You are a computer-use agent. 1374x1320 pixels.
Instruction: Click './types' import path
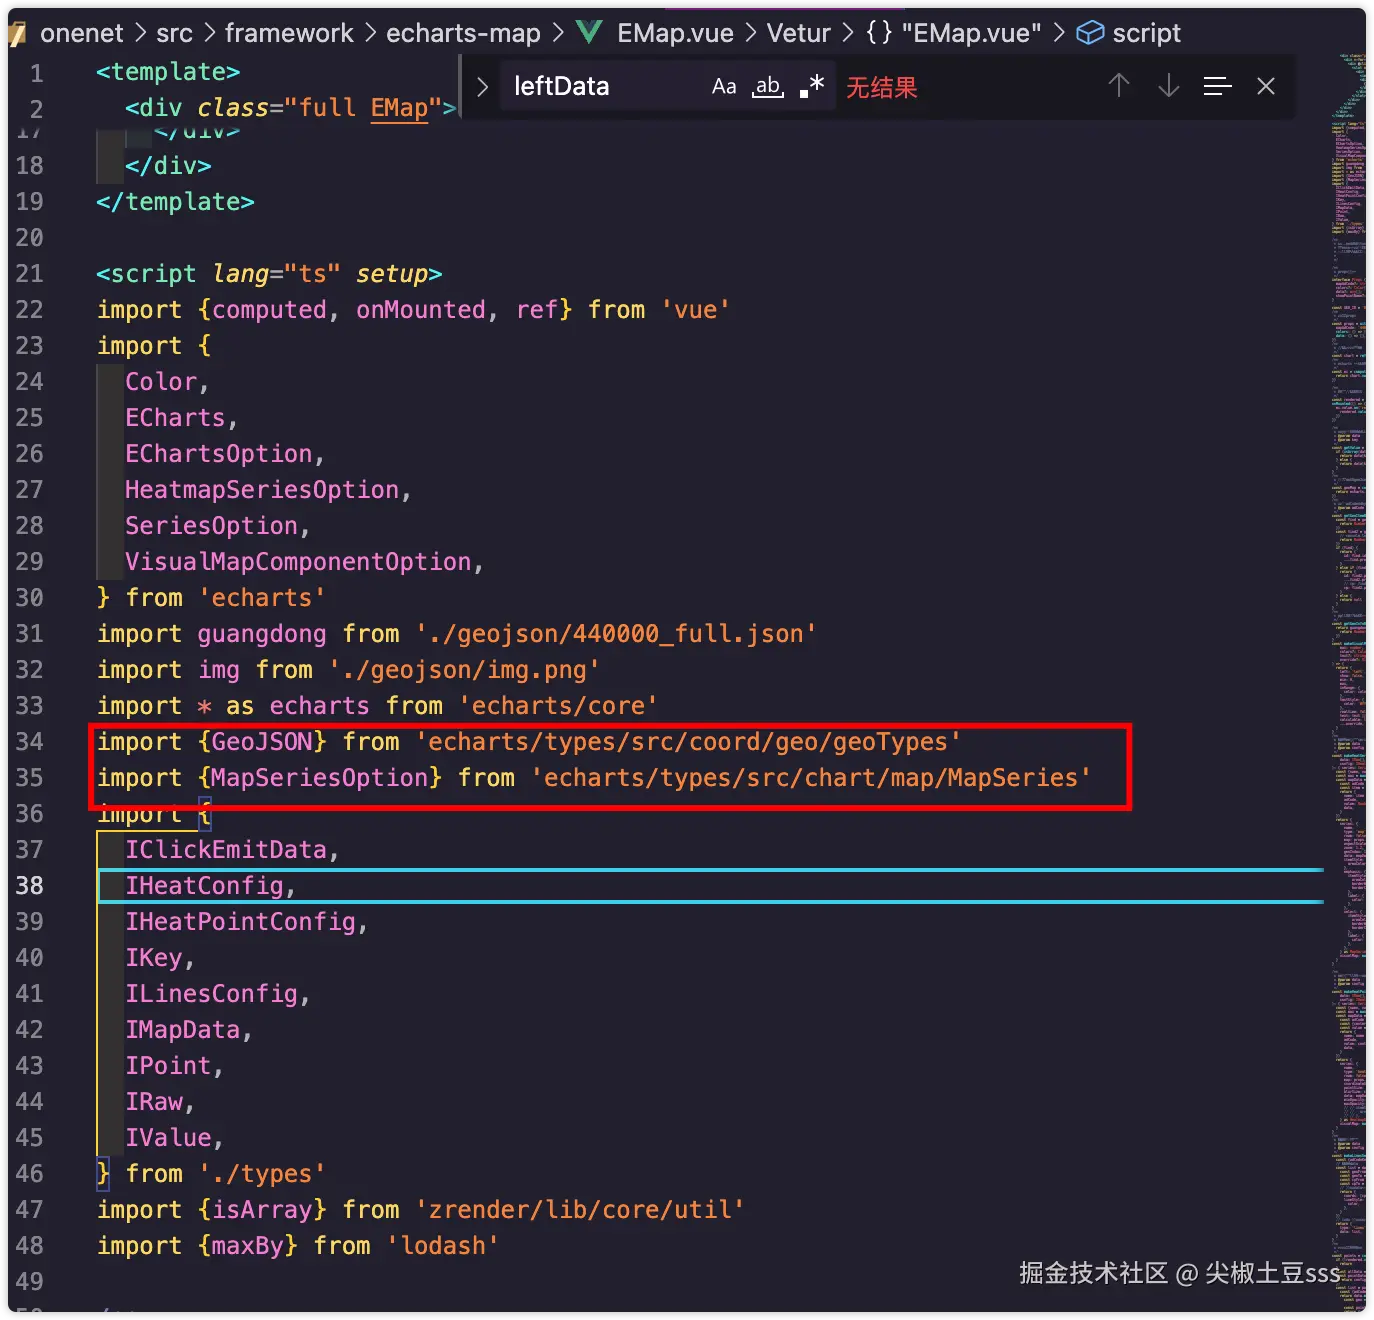pos(262,1173)
